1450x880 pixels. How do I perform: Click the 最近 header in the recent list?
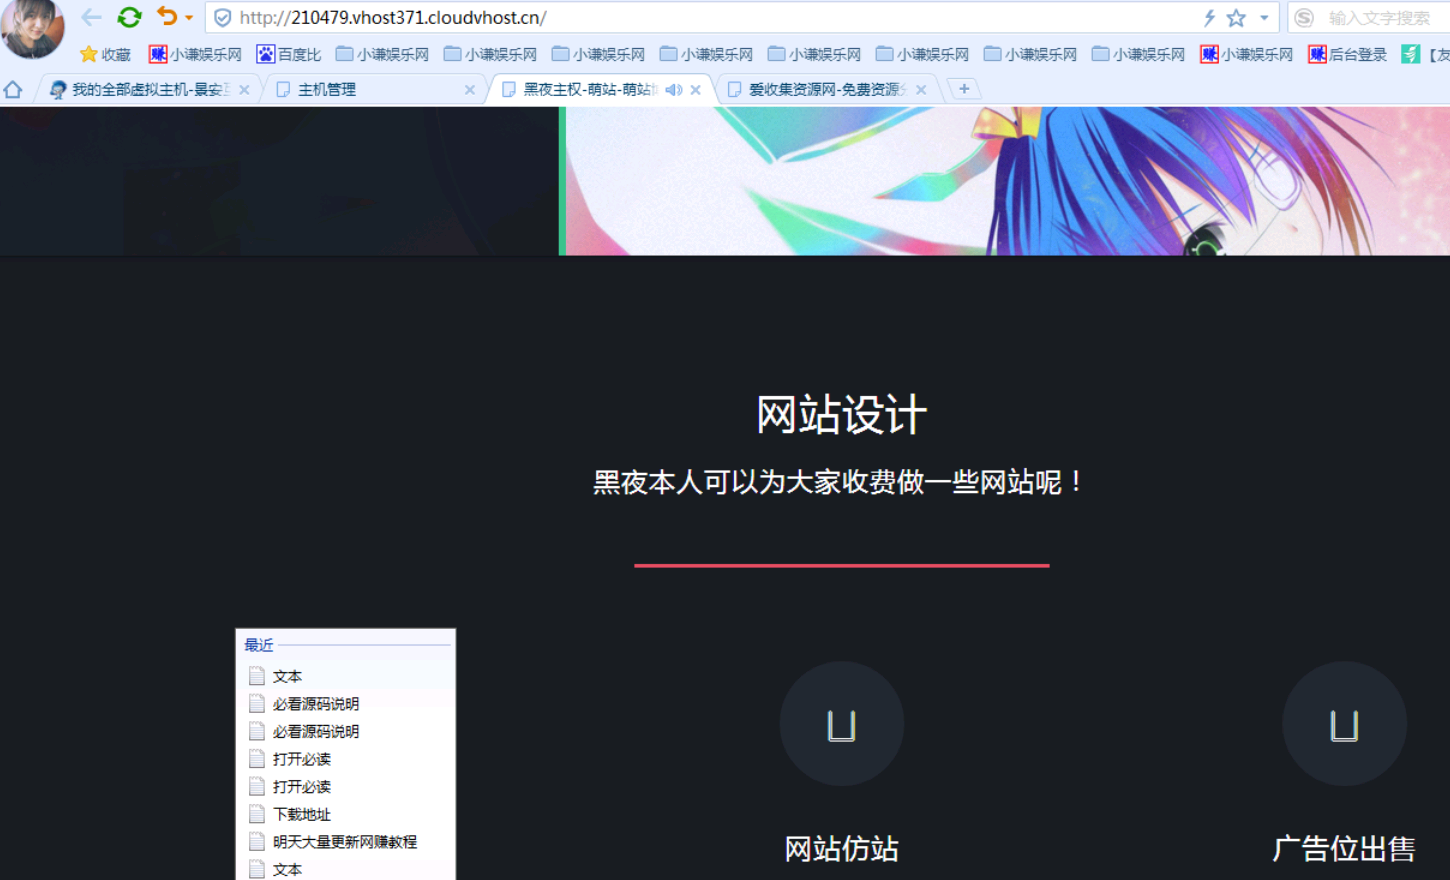point(259,645)
